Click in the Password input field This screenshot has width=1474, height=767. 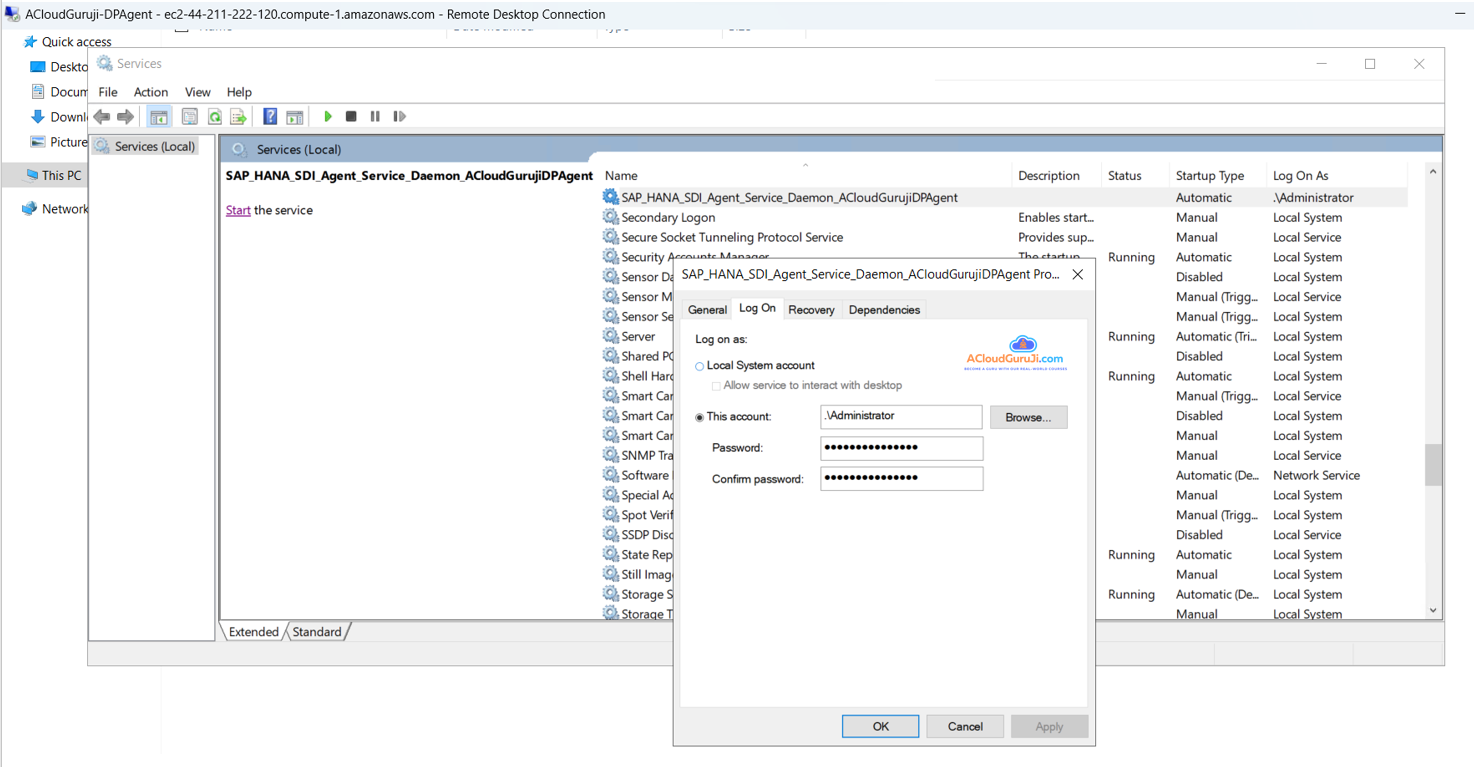pyautogui.click(x=901, y=448)
